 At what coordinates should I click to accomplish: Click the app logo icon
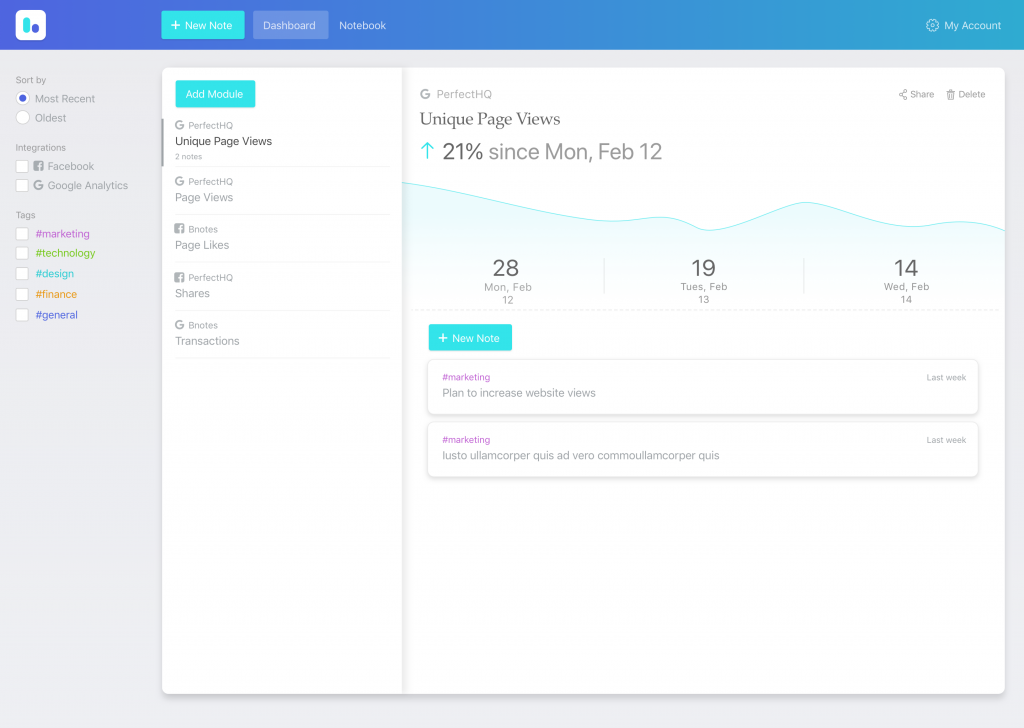[x=31, y=25]
